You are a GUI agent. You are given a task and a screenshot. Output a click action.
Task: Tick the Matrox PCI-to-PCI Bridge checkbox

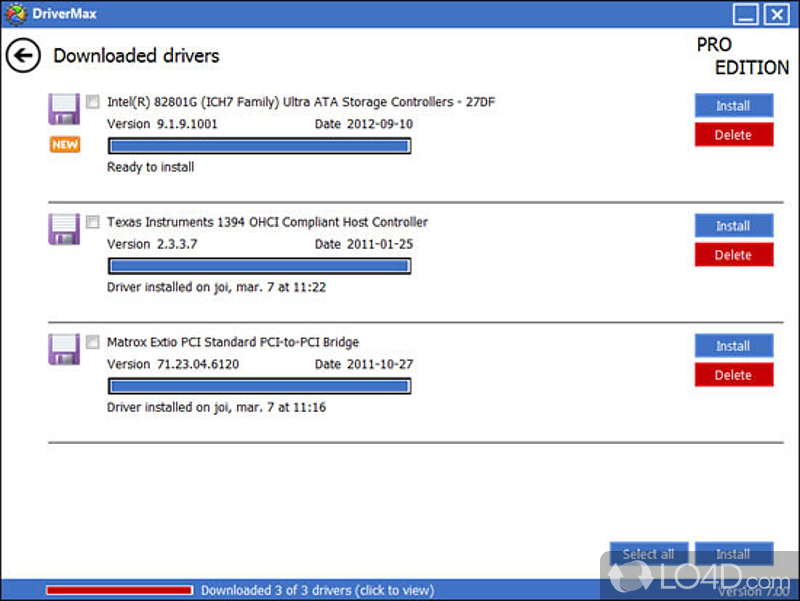92,342
